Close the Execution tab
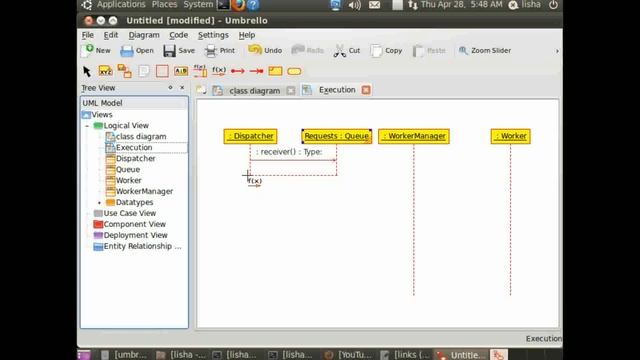This screenshot has width=640, height=360. [366, 90]
